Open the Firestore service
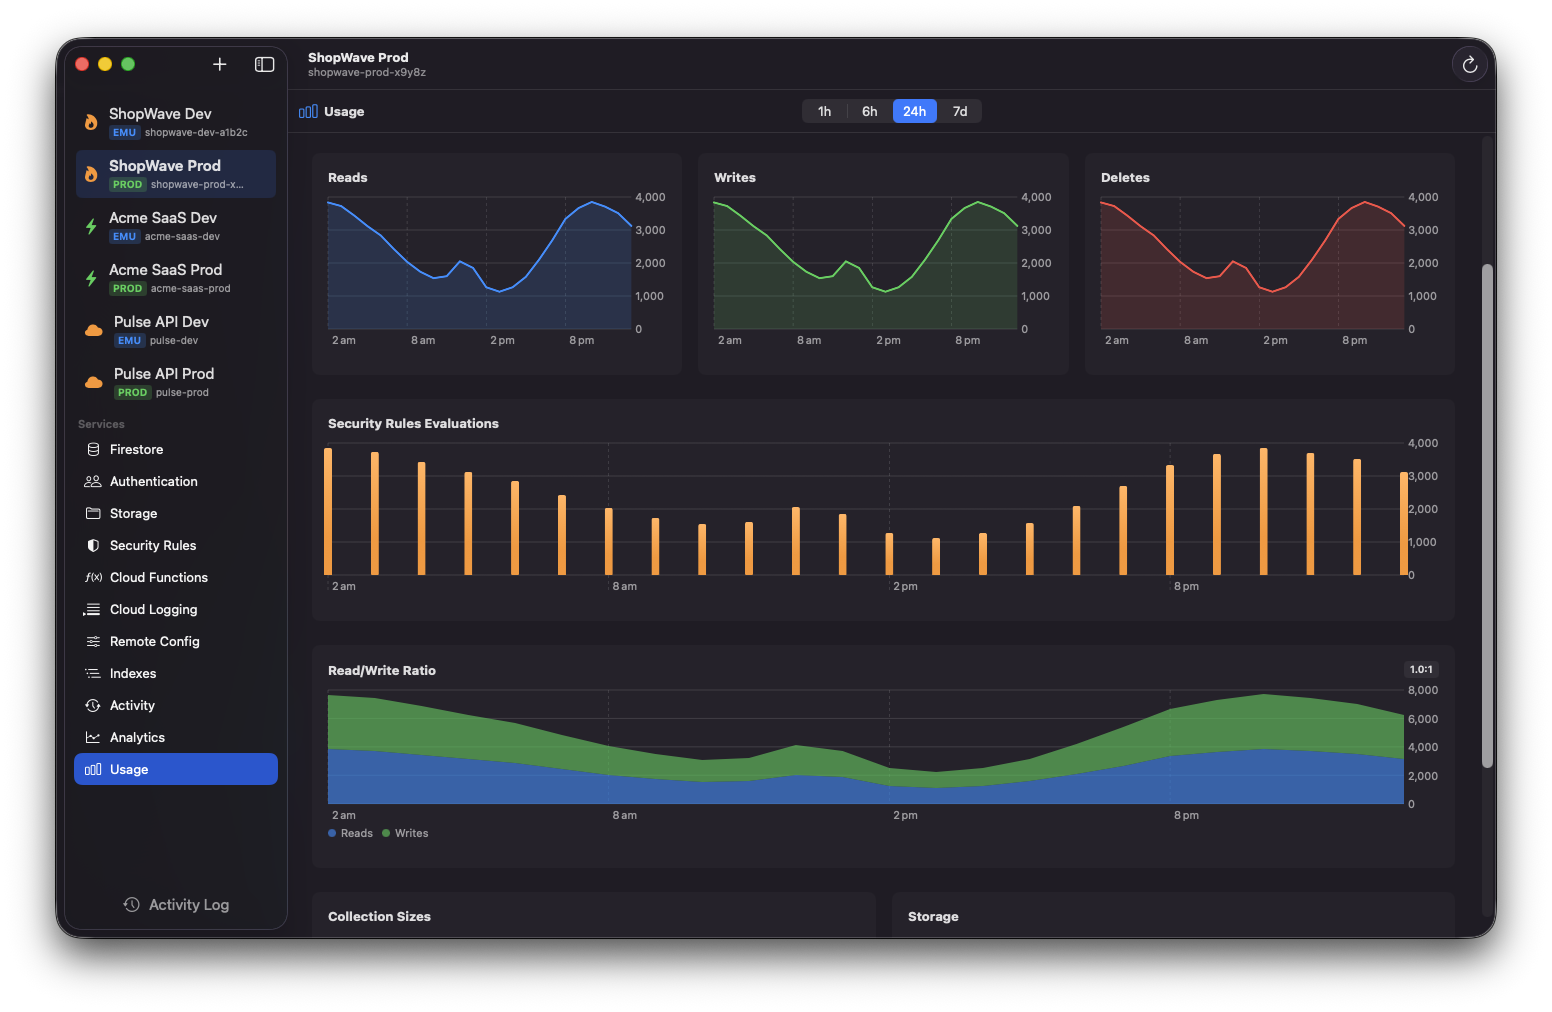The height and width of the screenshot is (1012, 1552). click(136, 449)
